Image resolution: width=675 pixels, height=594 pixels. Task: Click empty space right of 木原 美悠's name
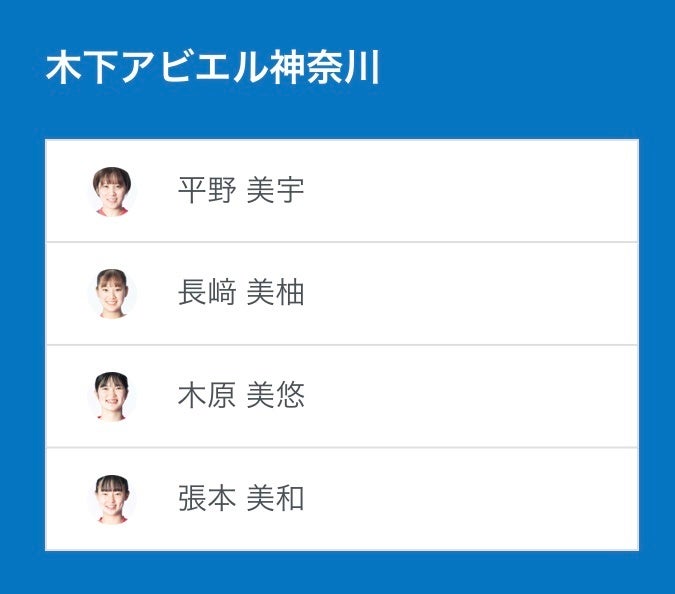point(470,397)
